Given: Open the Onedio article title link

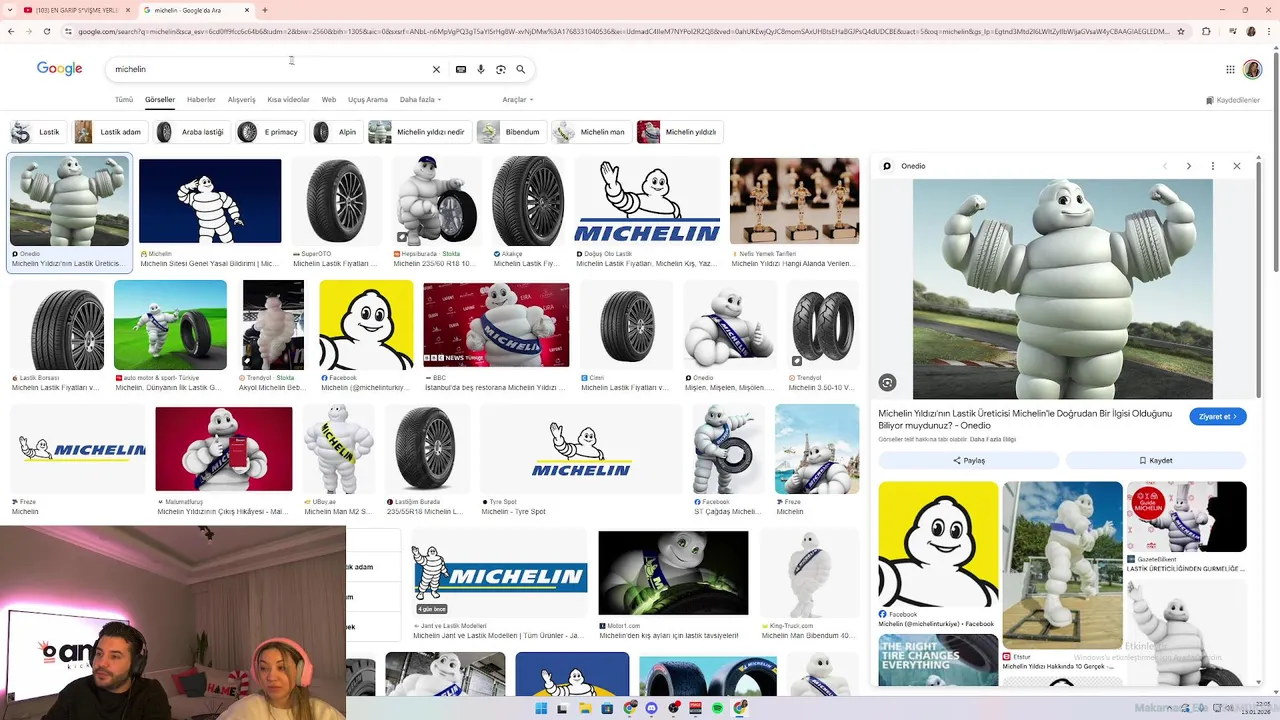Looking at the screenshot, I should point(1025,419).
